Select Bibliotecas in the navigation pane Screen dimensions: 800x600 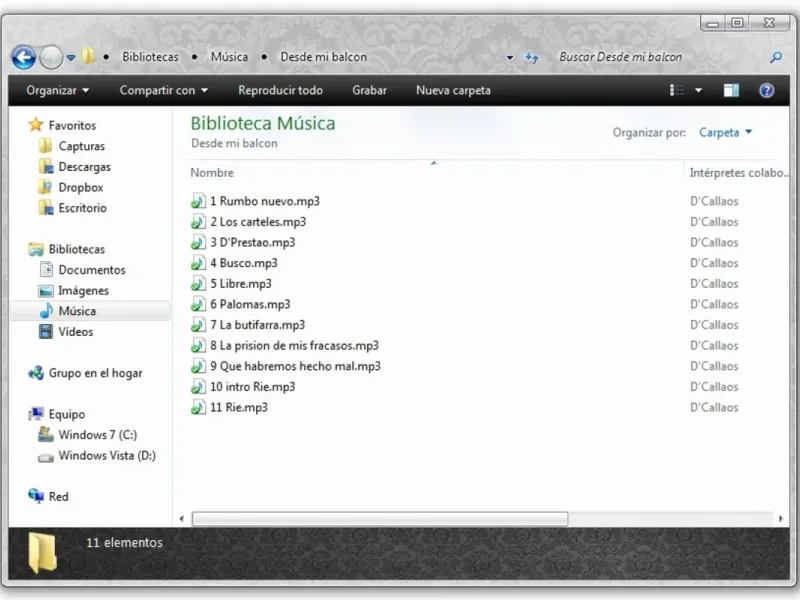[x=77, y=249]
